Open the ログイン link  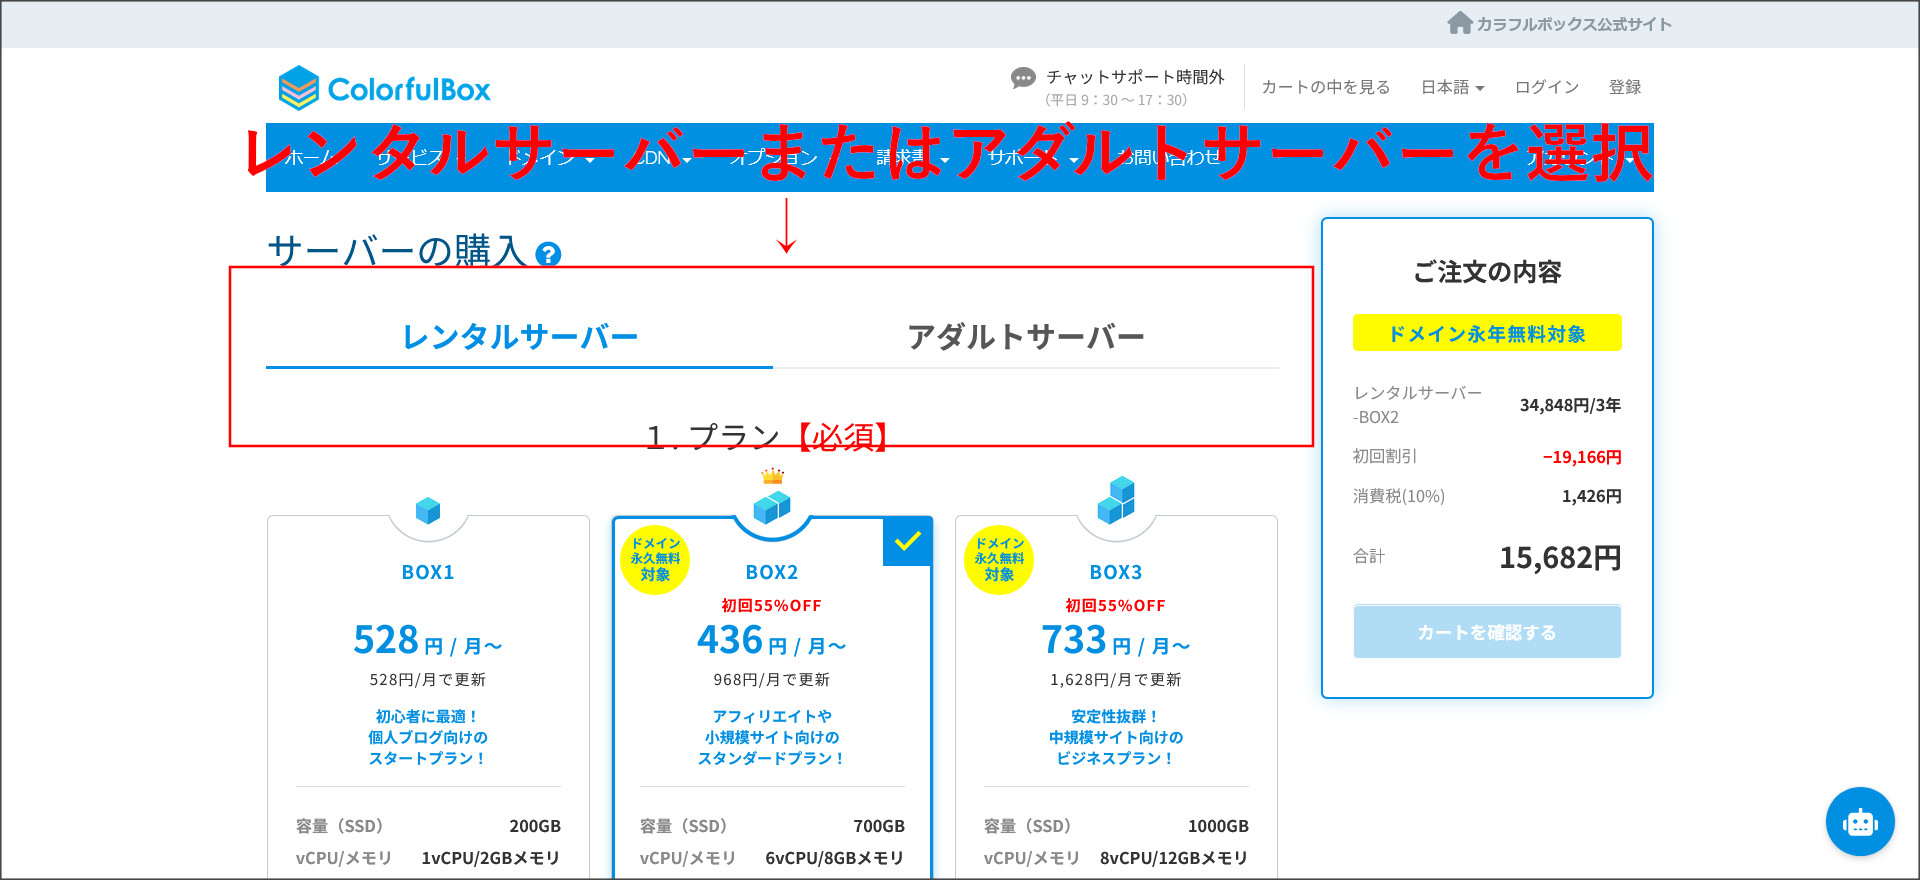(1546, 87)
